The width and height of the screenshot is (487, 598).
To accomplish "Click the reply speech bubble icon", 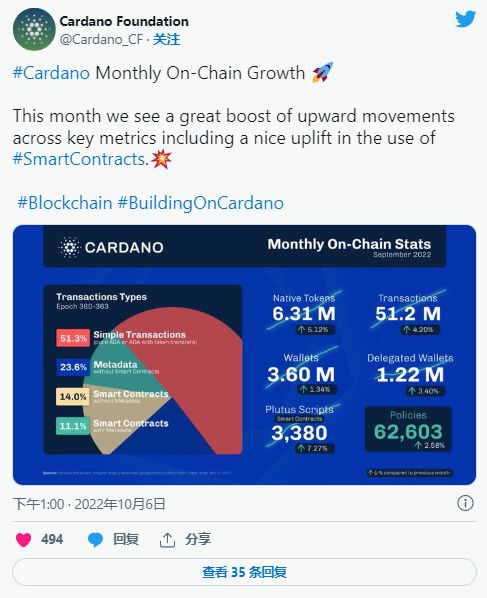I will (95, 540).
